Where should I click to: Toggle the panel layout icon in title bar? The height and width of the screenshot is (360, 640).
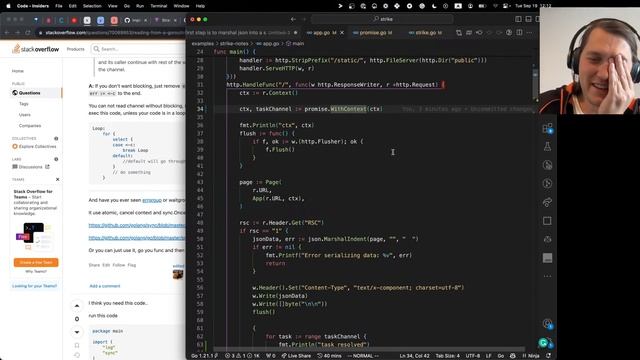[x=529, y=19]
